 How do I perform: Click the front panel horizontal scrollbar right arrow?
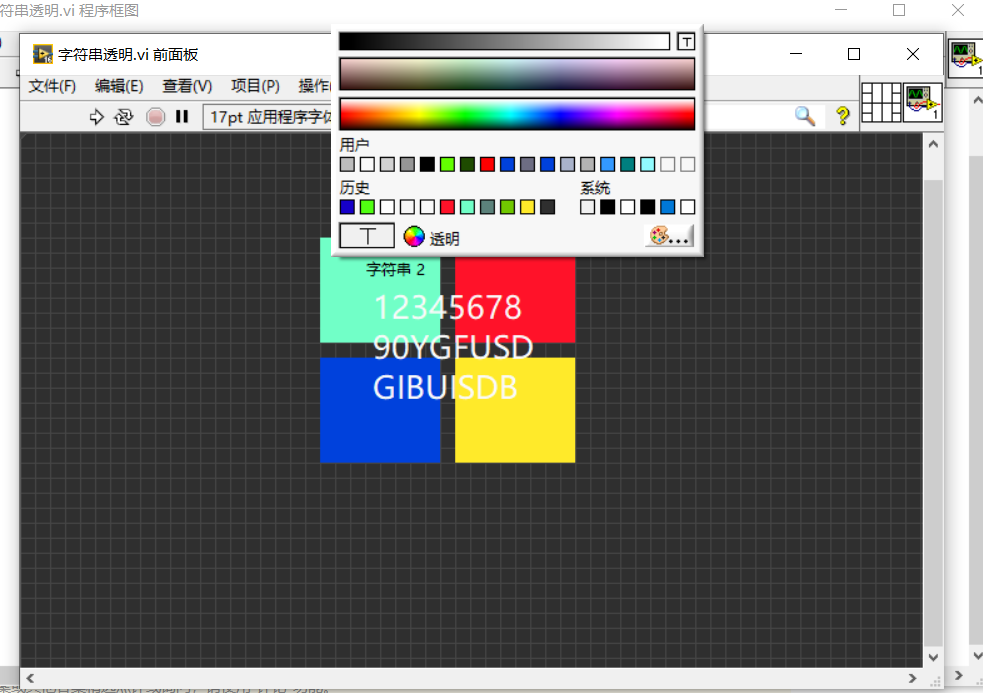tap(912, 678)
